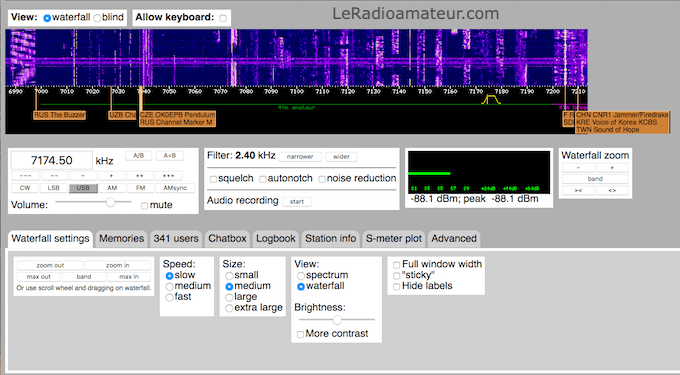
Task: Click the max out button
Action: pyautogui.click(x=39, y=277)
